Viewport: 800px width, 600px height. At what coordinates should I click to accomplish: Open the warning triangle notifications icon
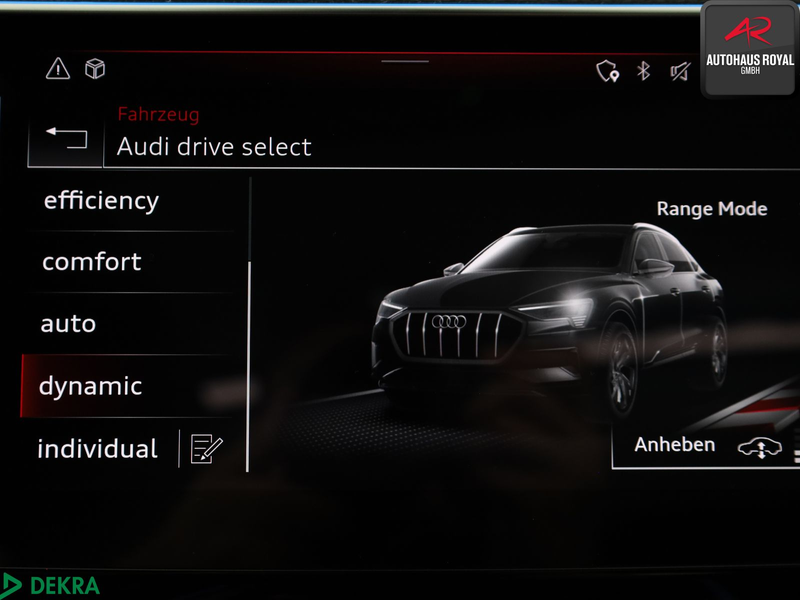point(58,68)
